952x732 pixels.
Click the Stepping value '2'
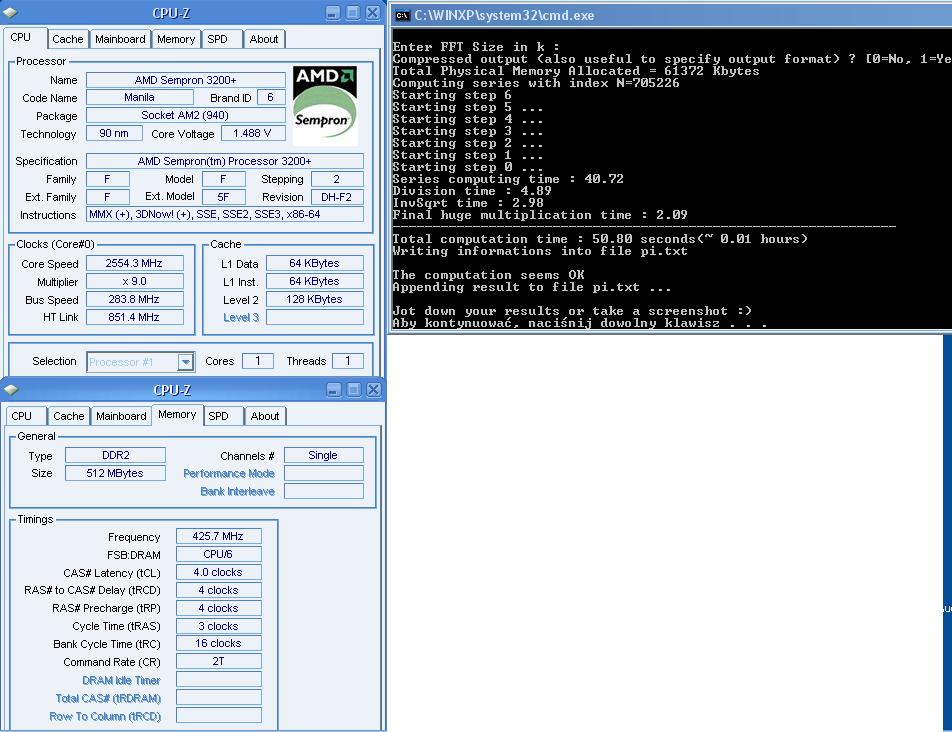tap(337, 179)
